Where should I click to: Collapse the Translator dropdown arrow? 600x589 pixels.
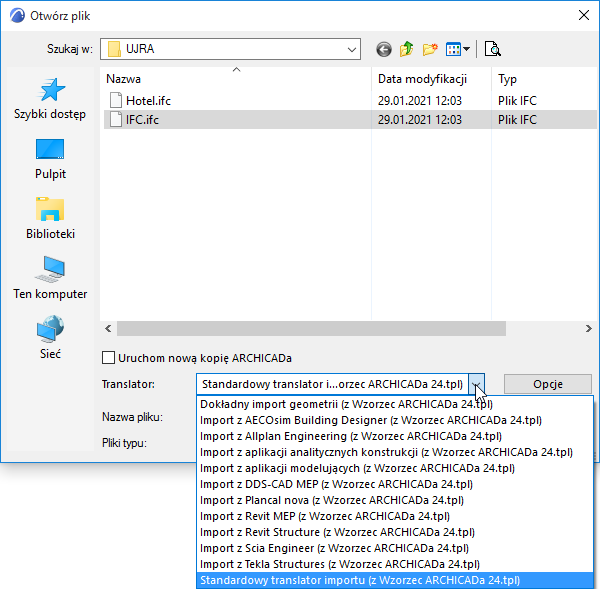(476, 384)
